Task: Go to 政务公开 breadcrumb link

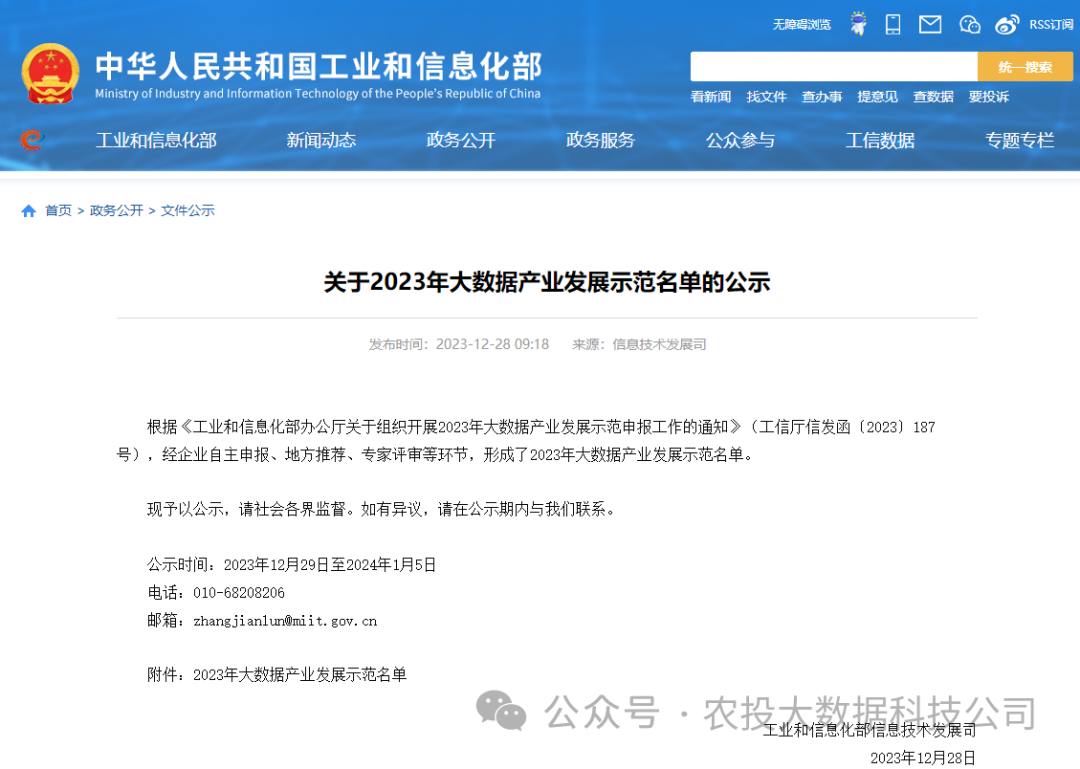Action: pyautogui.click(x=116, y=211)
